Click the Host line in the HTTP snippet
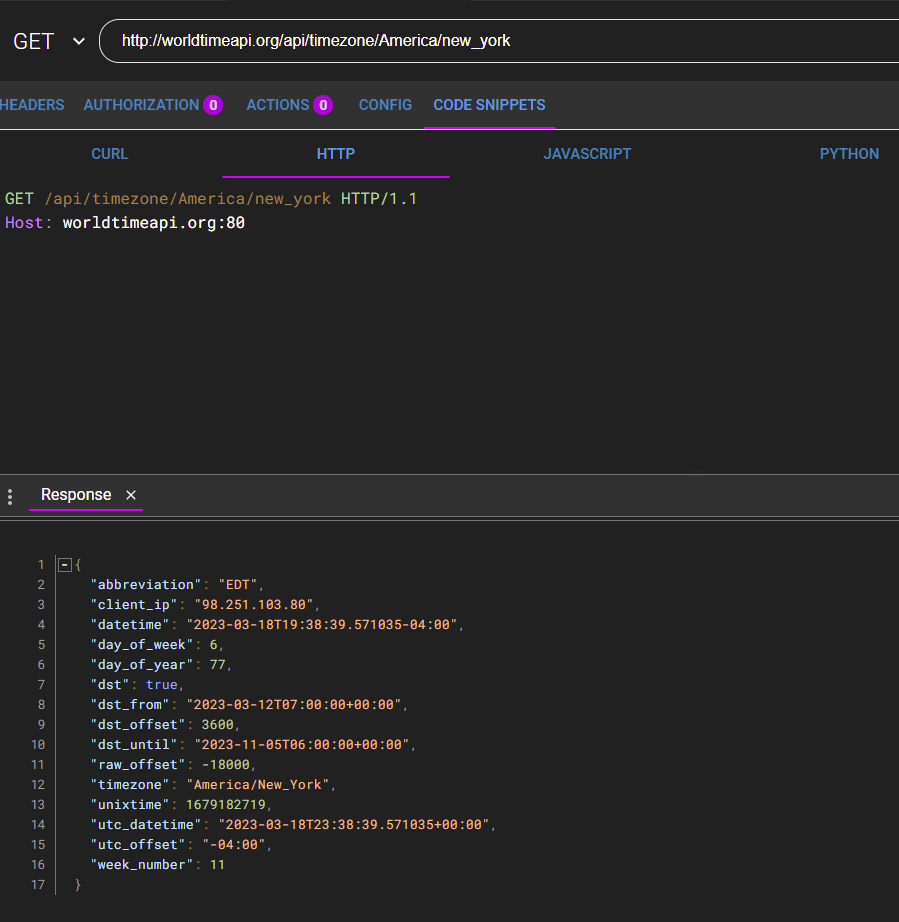 125,223
